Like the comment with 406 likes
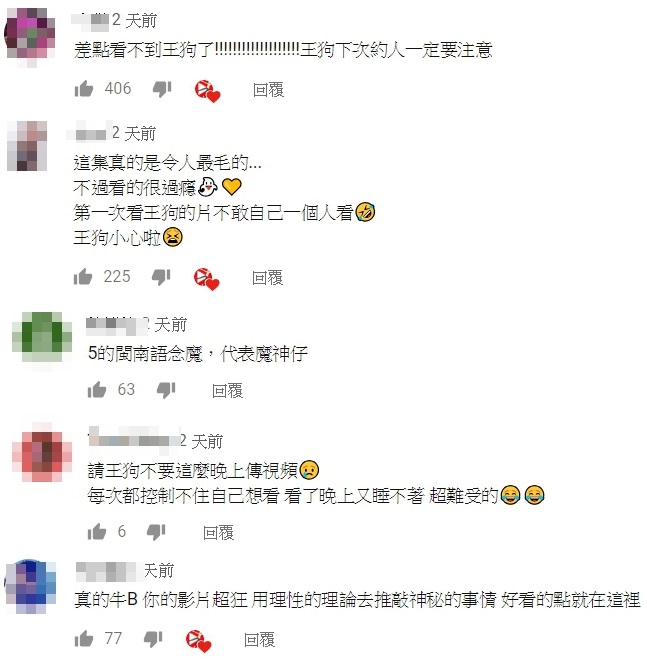The image size is (647, 667). click(x=83, y=89)
